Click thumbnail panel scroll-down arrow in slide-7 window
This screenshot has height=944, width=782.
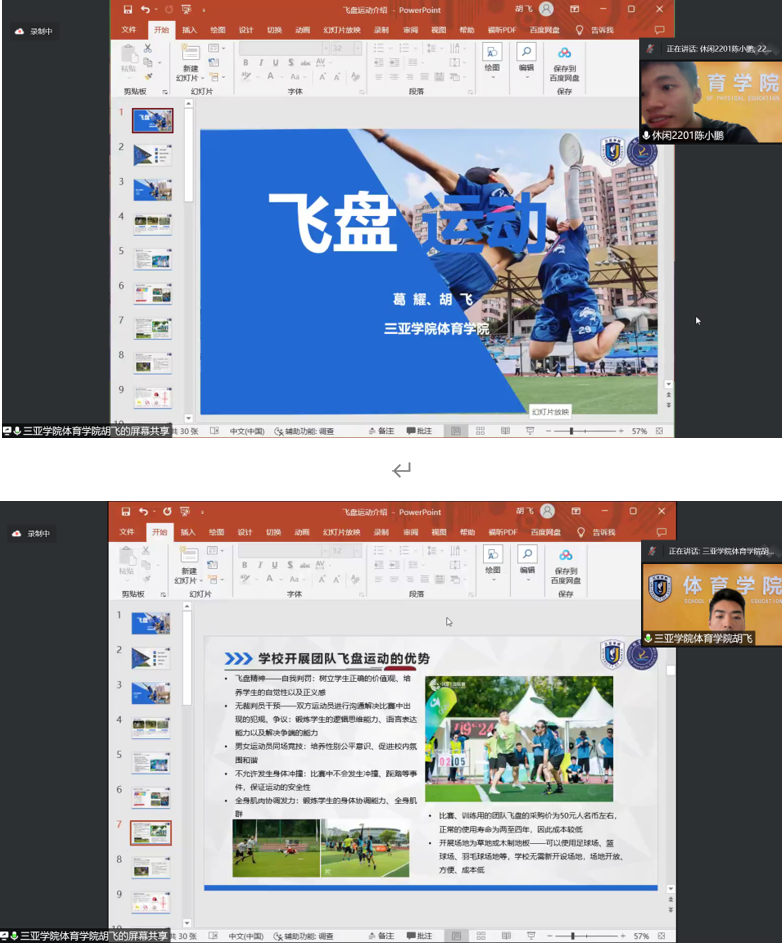click(187, 922)
